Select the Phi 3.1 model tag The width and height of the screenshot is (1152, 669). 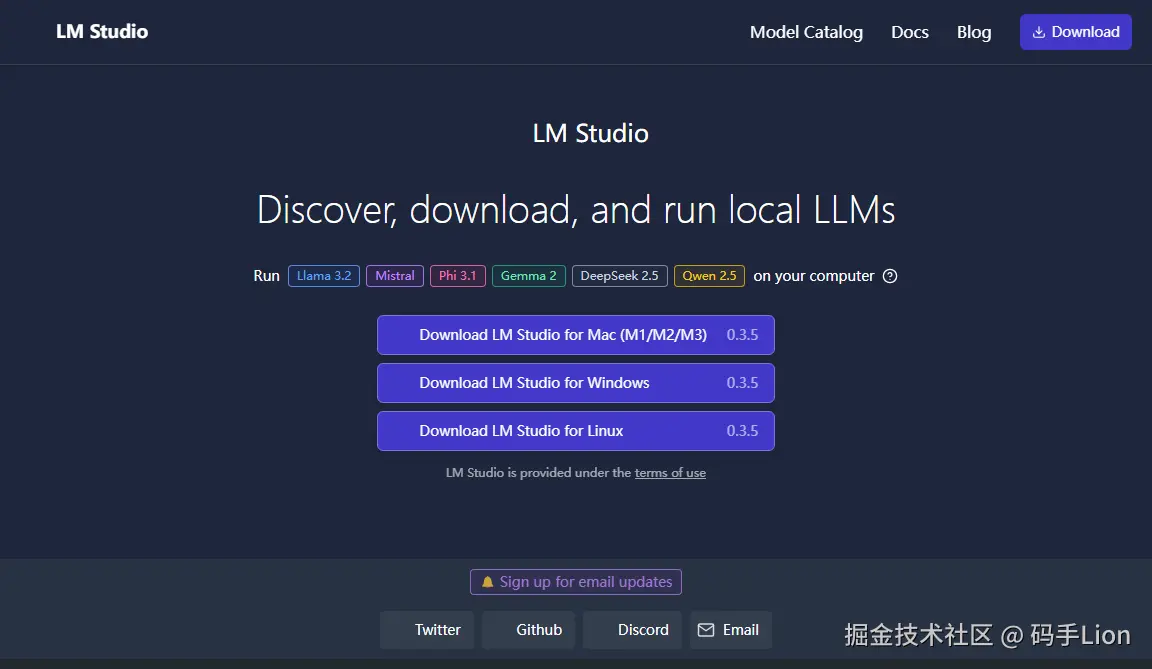coord(457,276)
